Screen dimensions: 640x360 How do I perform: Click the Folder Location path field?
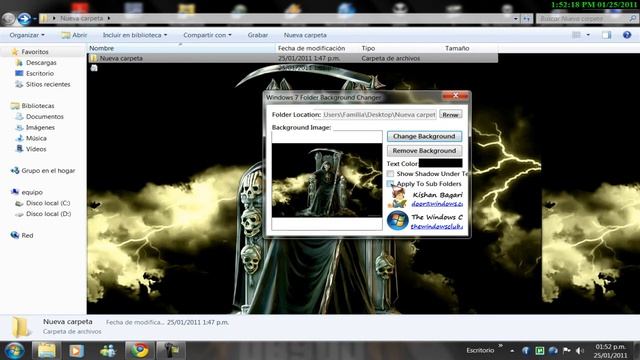point(379,115)
